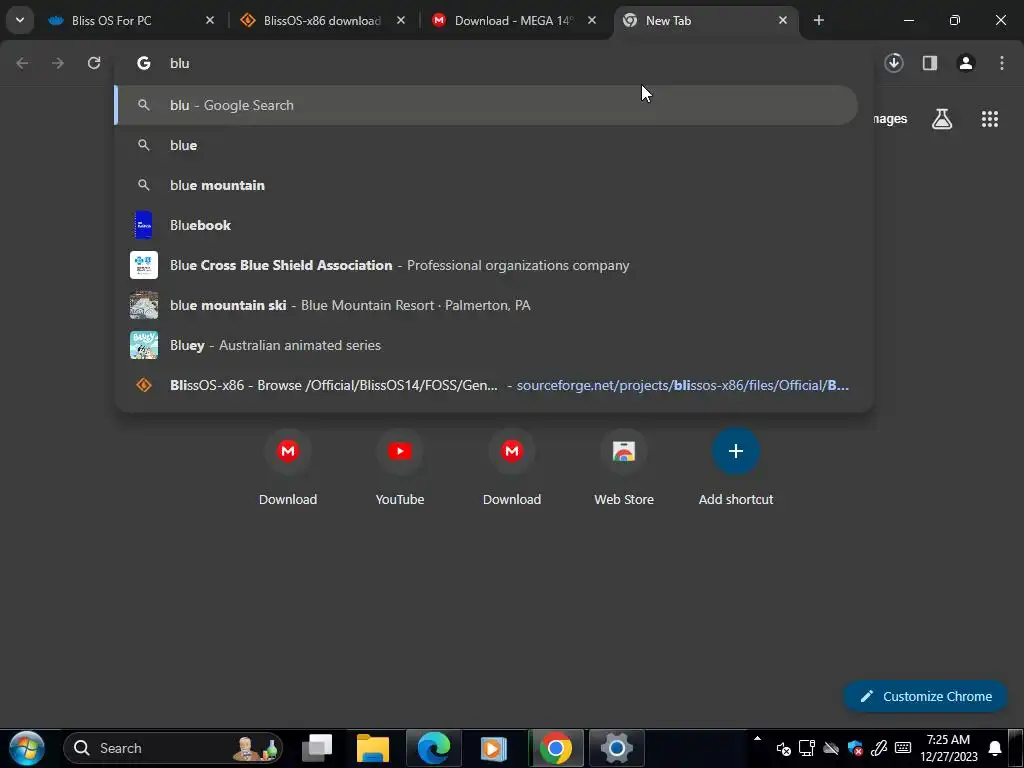Open the touch keyboard tray icon
Viewport: 1024px width, 768px height.
[x=903, y=748]
